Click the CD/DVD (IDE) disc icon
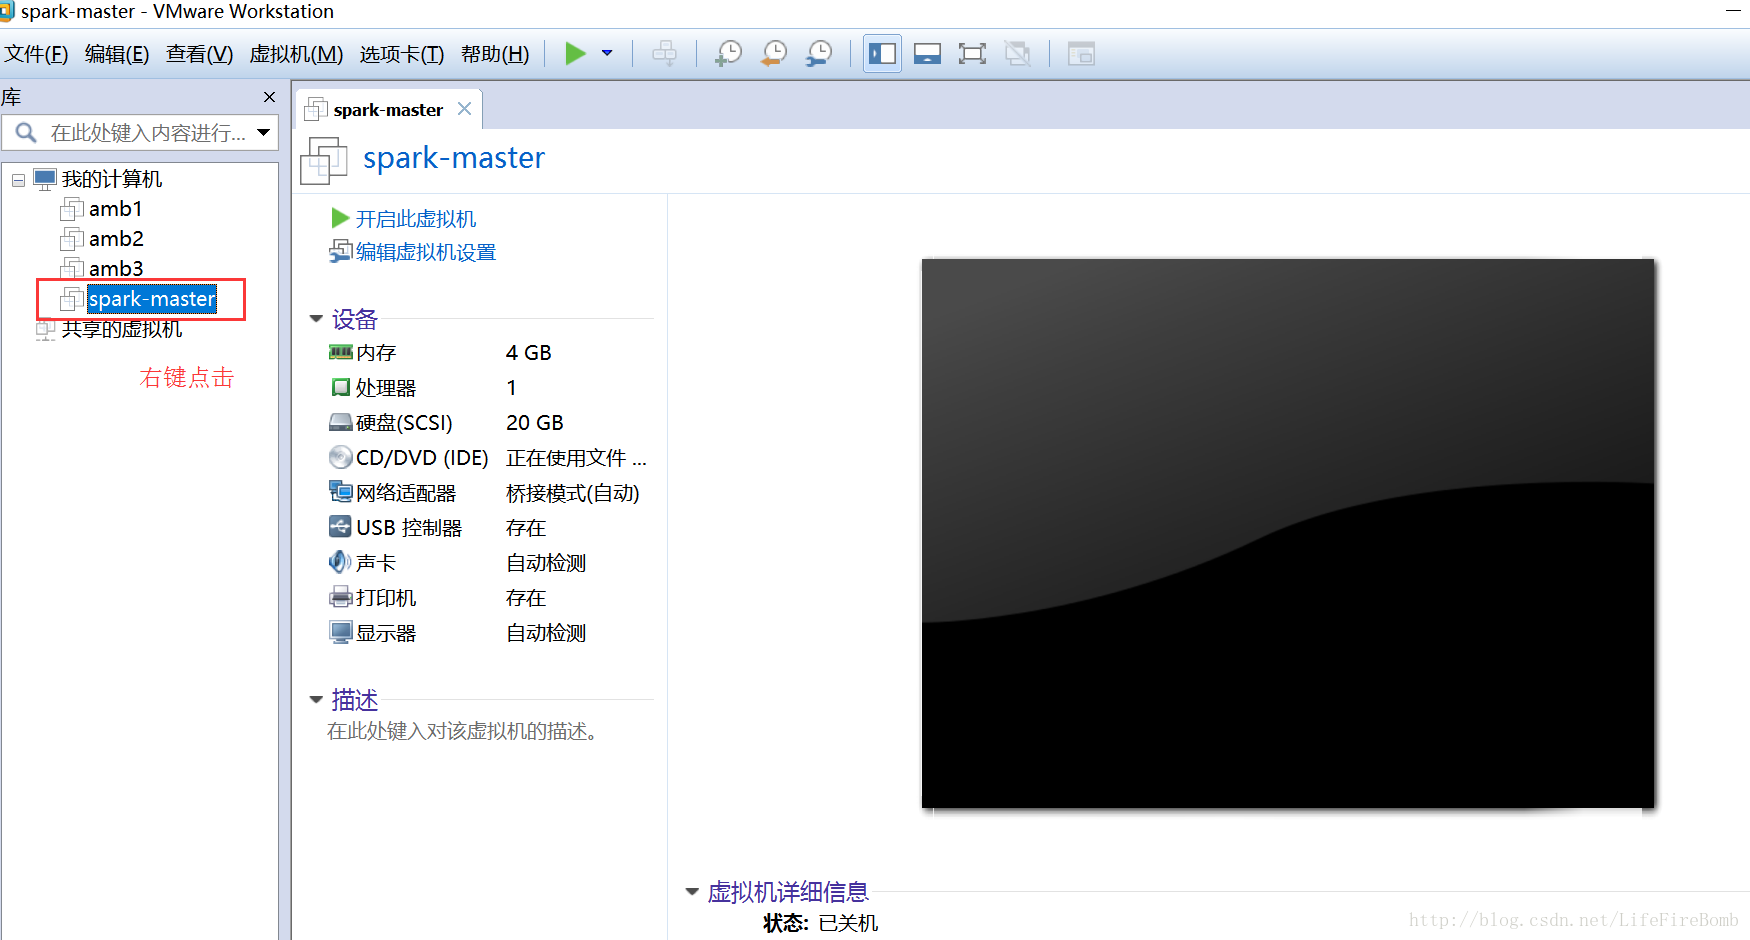1750x940 pixels. click(341, 457)
